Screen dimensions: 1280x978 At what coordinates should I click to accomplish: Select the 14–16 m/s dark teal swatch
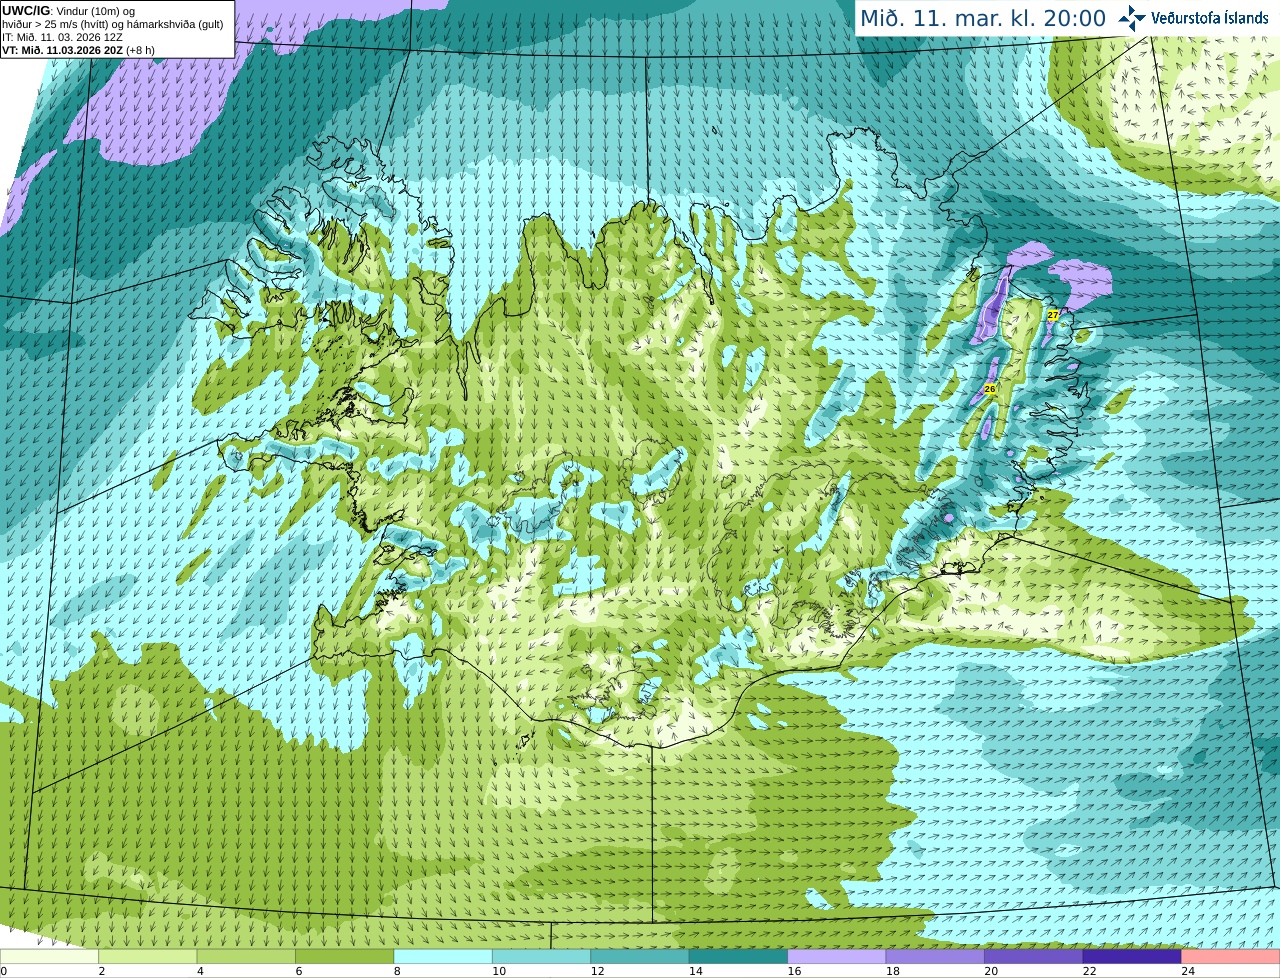tap(739, 957)
